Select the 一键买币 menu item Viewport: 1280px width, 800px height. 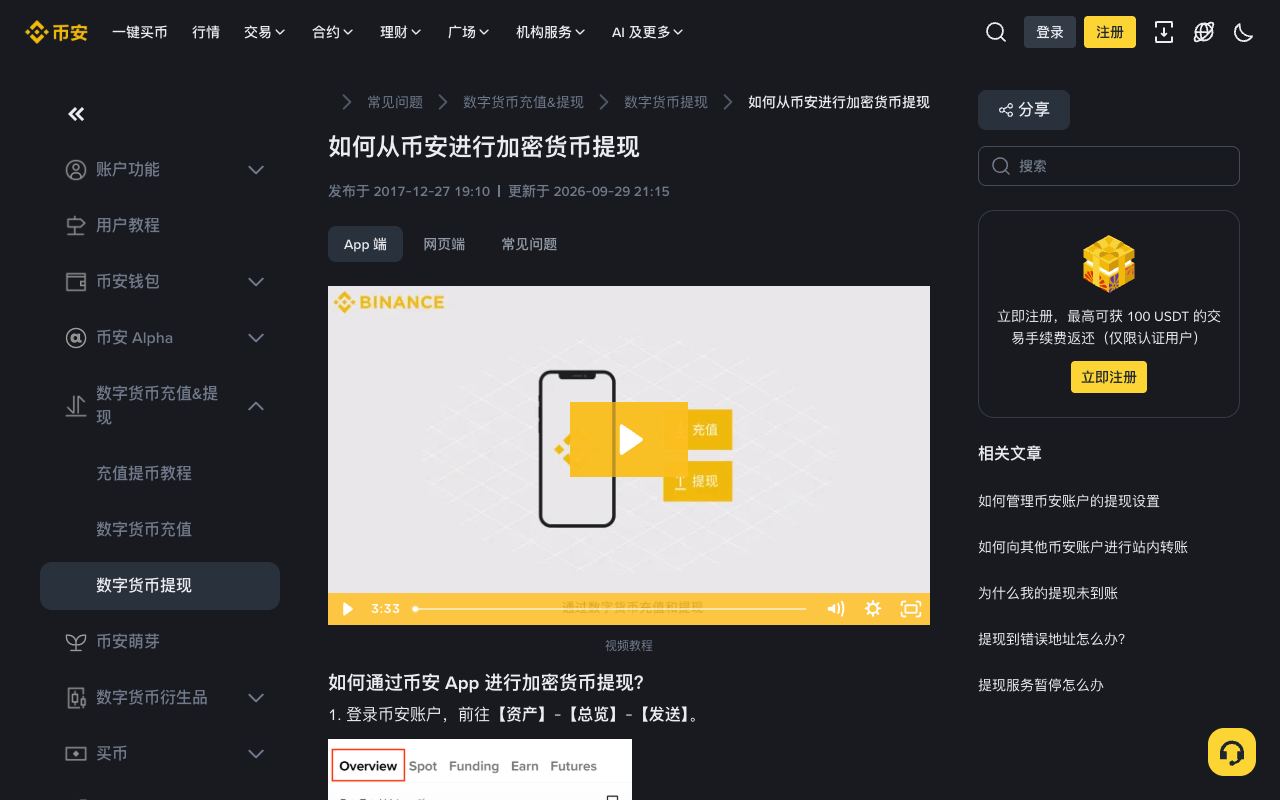[140, 32]
